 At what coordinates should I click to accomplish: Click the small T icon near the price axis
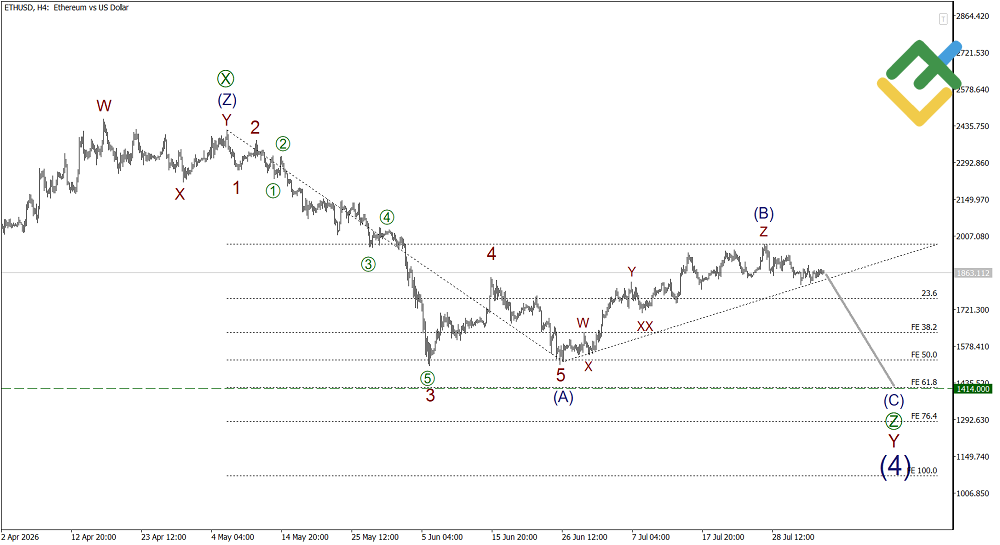point(943,20)
